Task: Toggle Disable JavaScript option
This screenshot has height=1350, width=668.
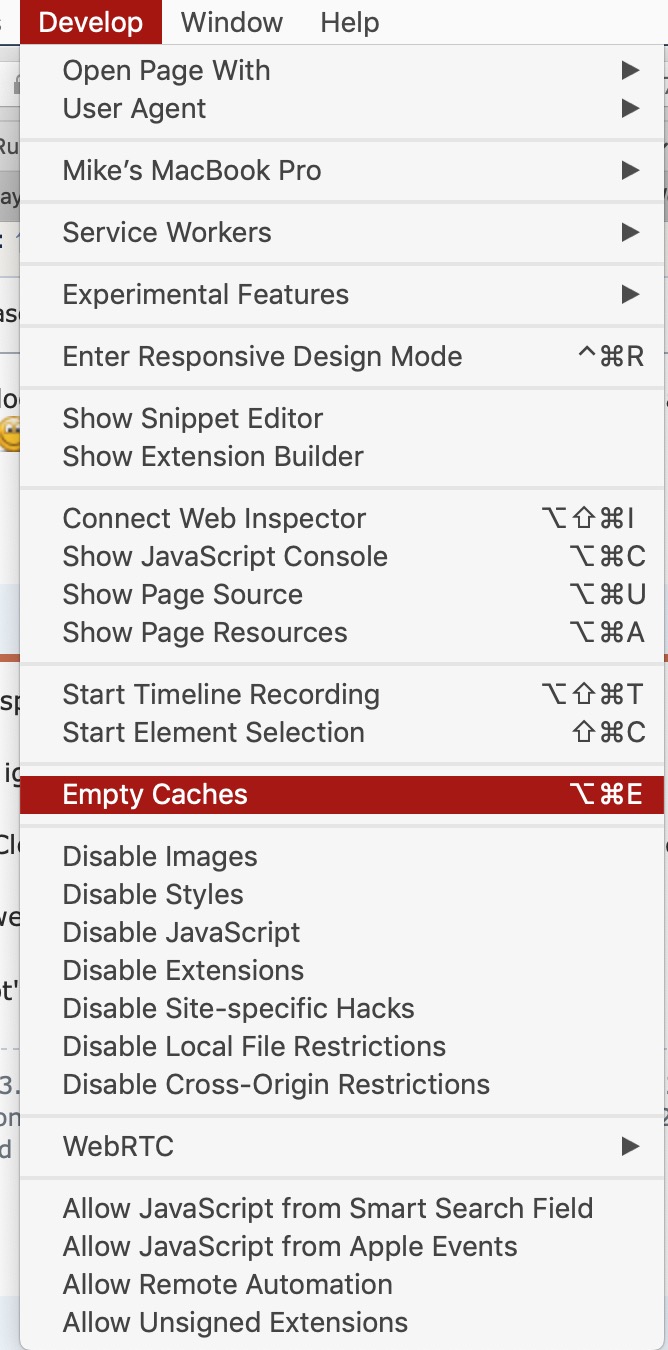Action: 342,933
